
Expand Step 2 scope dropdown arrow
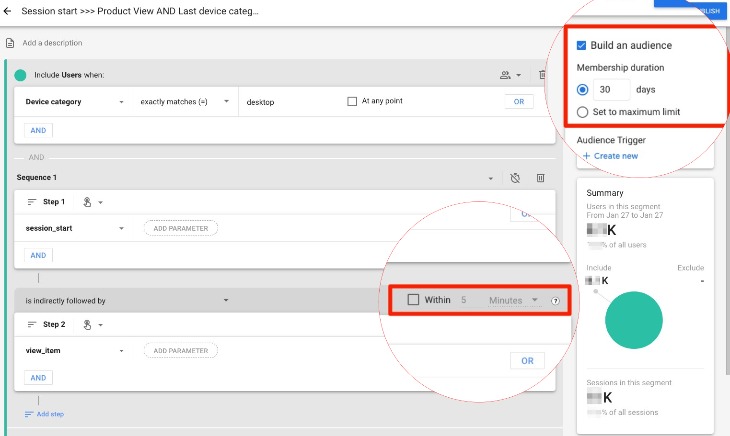101,325
